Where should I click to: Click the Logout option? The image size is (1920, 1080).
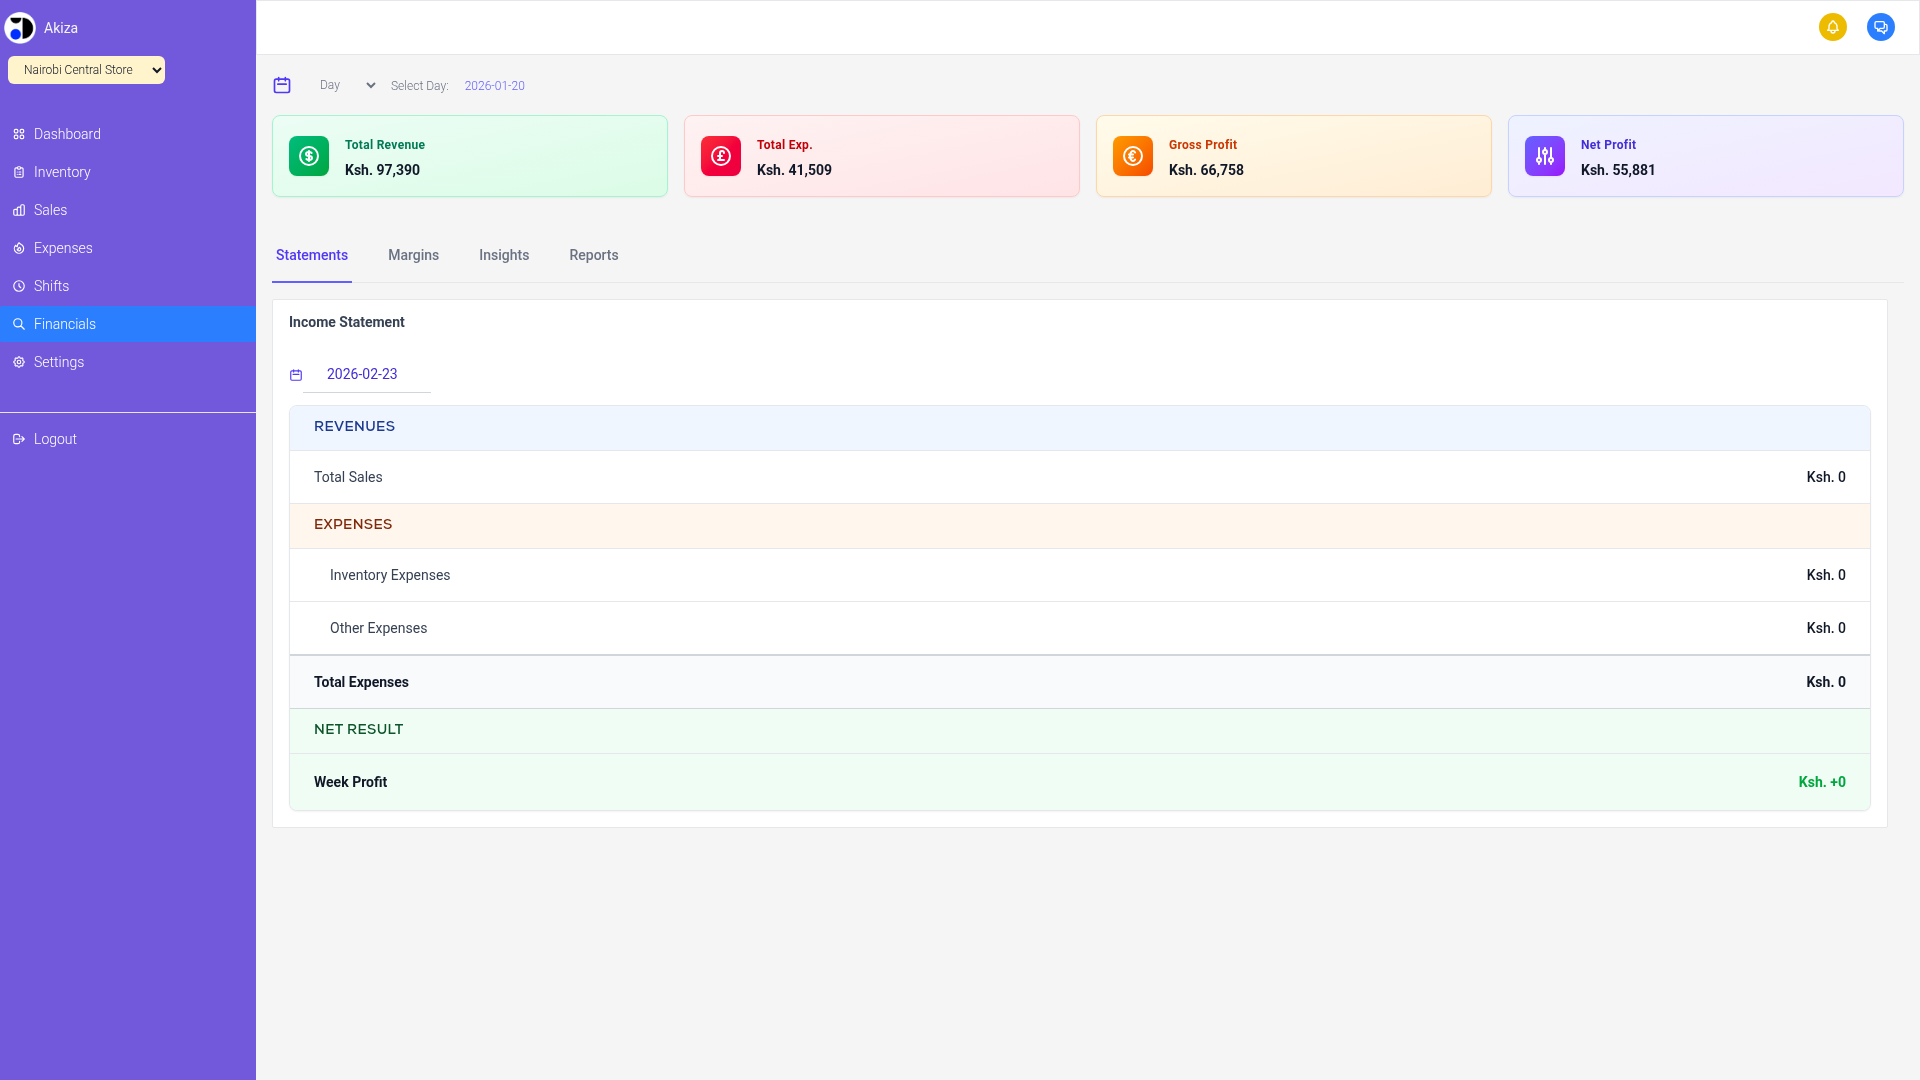pos(54,439)
